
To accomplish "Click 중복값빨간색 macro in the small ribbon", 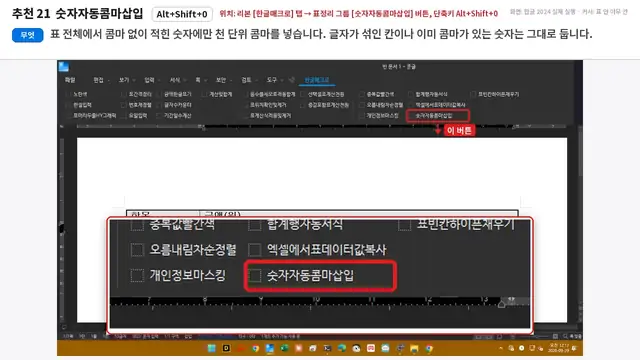I will pos(377,94).
